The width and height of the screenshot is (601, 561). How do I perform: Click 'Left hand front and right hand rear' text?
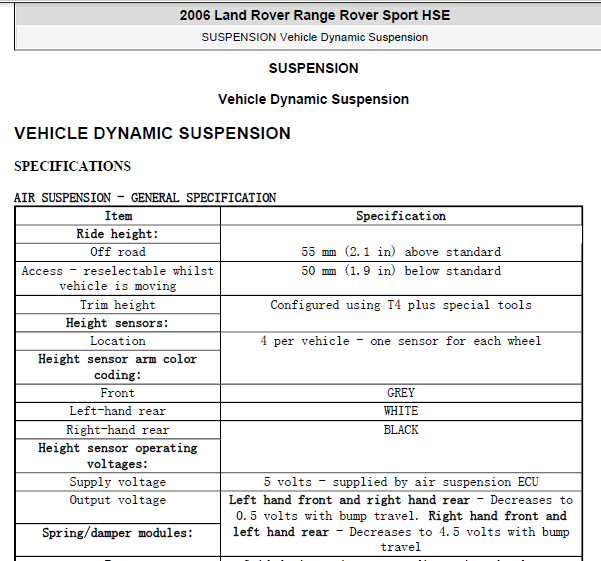(x=349, y=500)
